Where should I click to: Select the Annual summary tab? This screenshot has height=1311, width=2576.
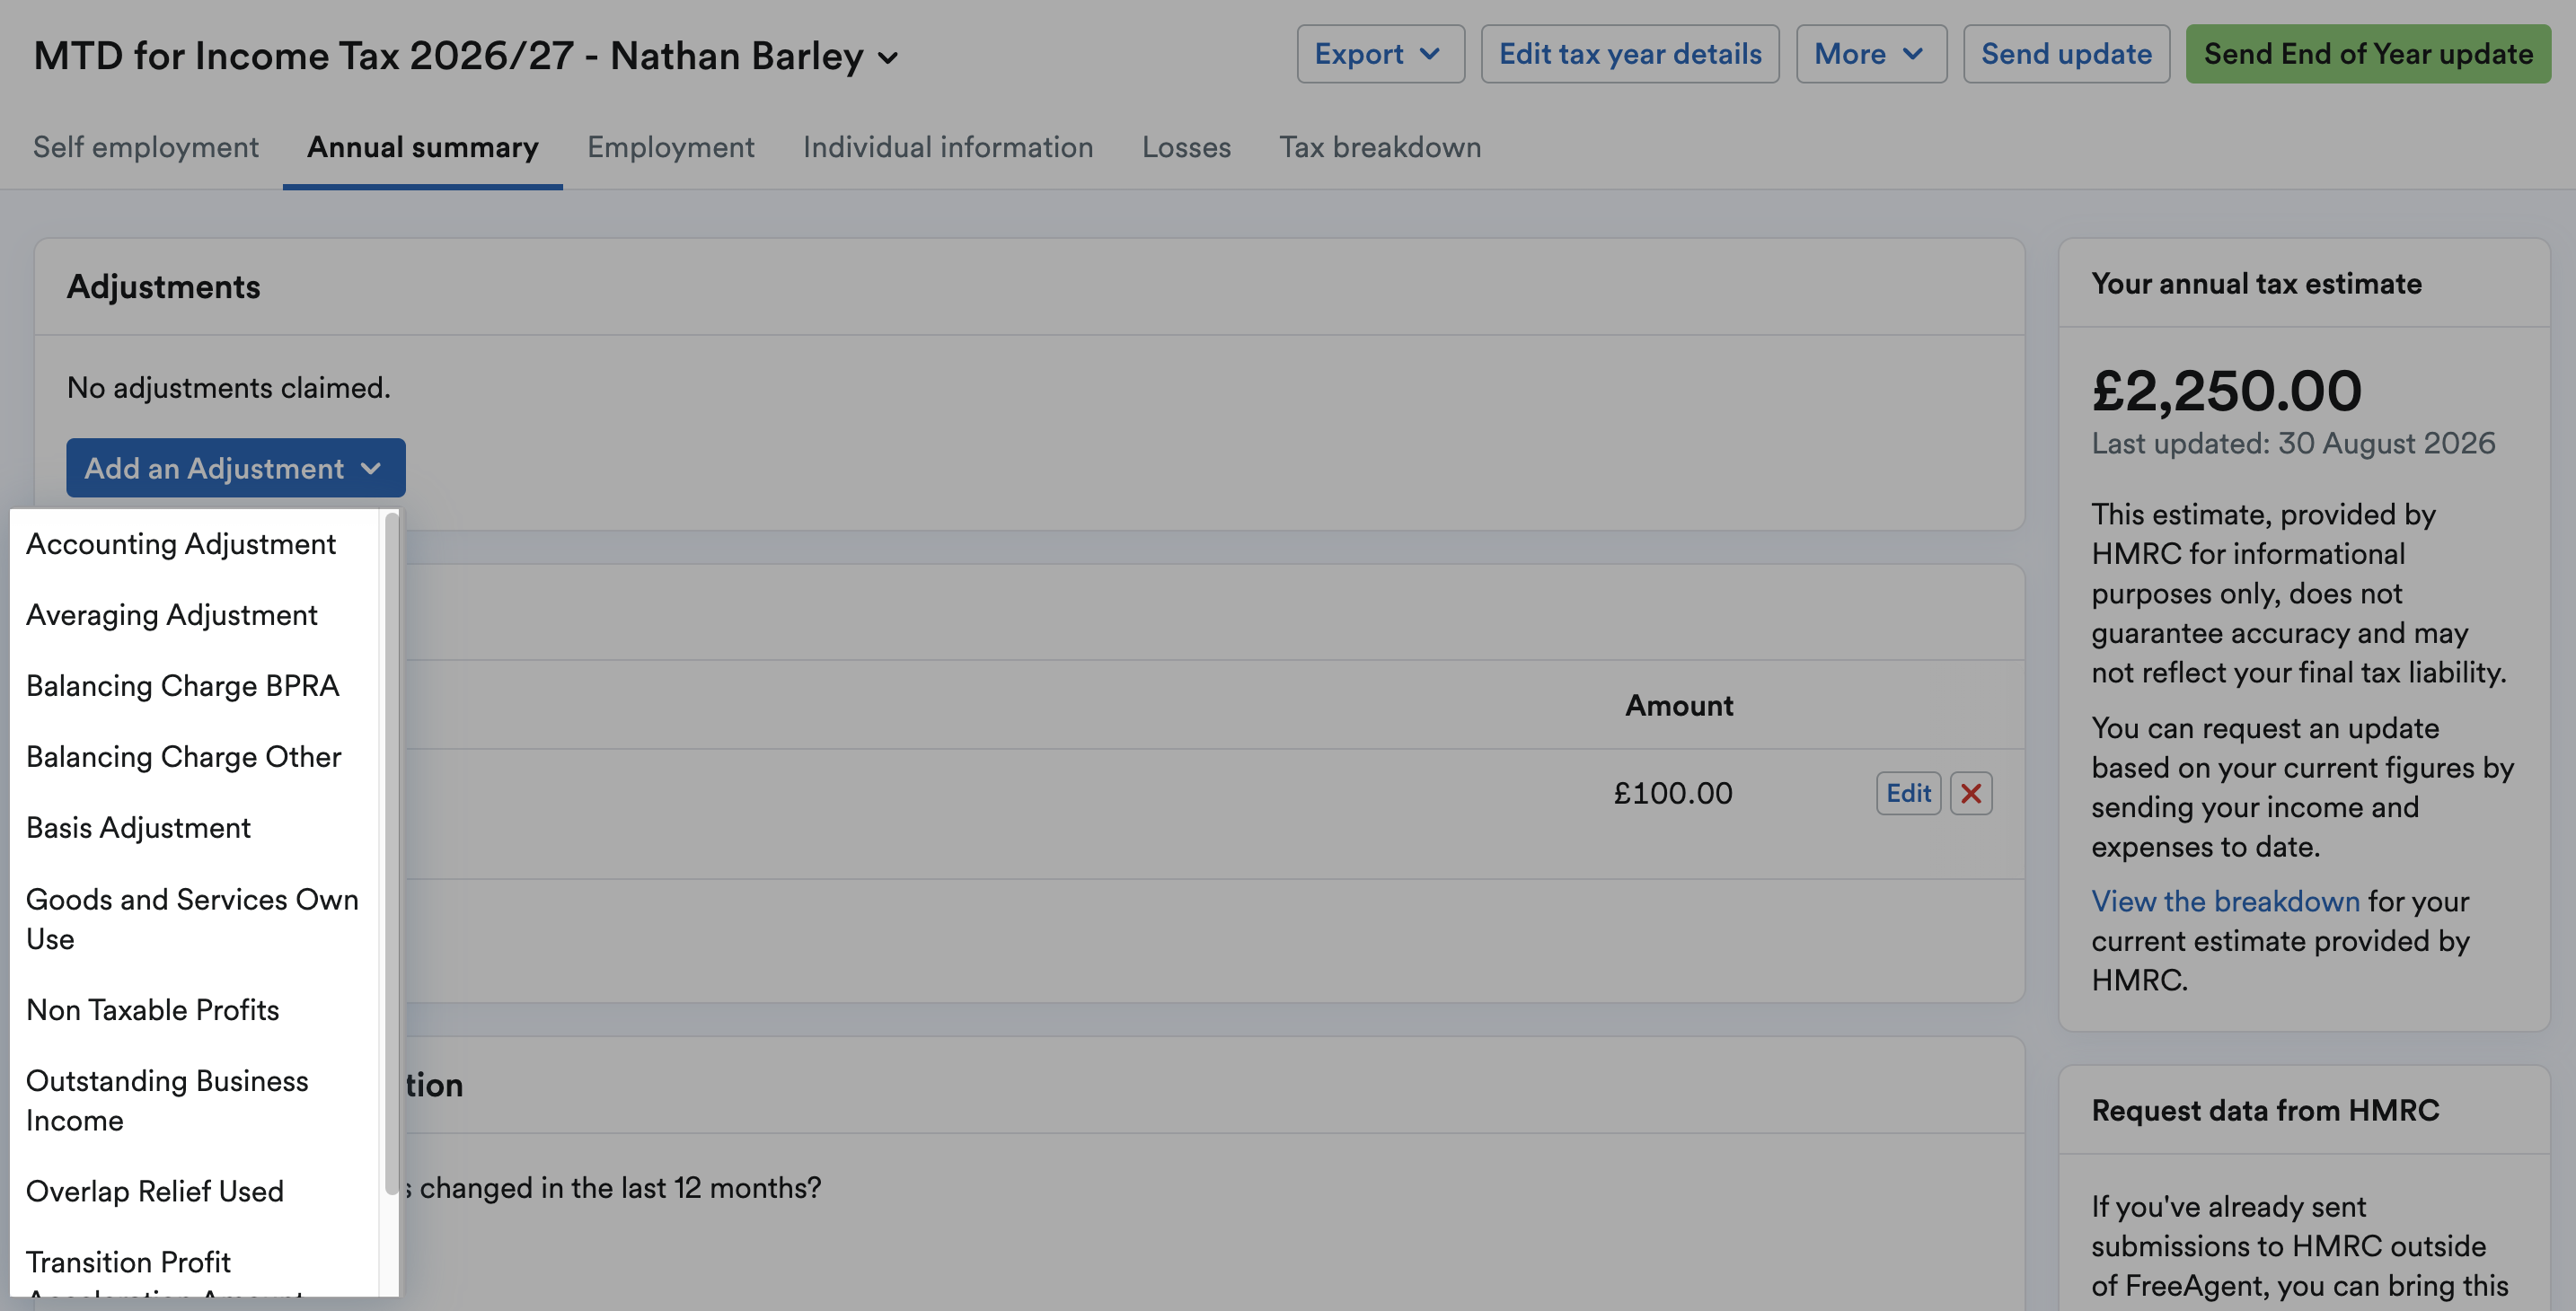423,147
